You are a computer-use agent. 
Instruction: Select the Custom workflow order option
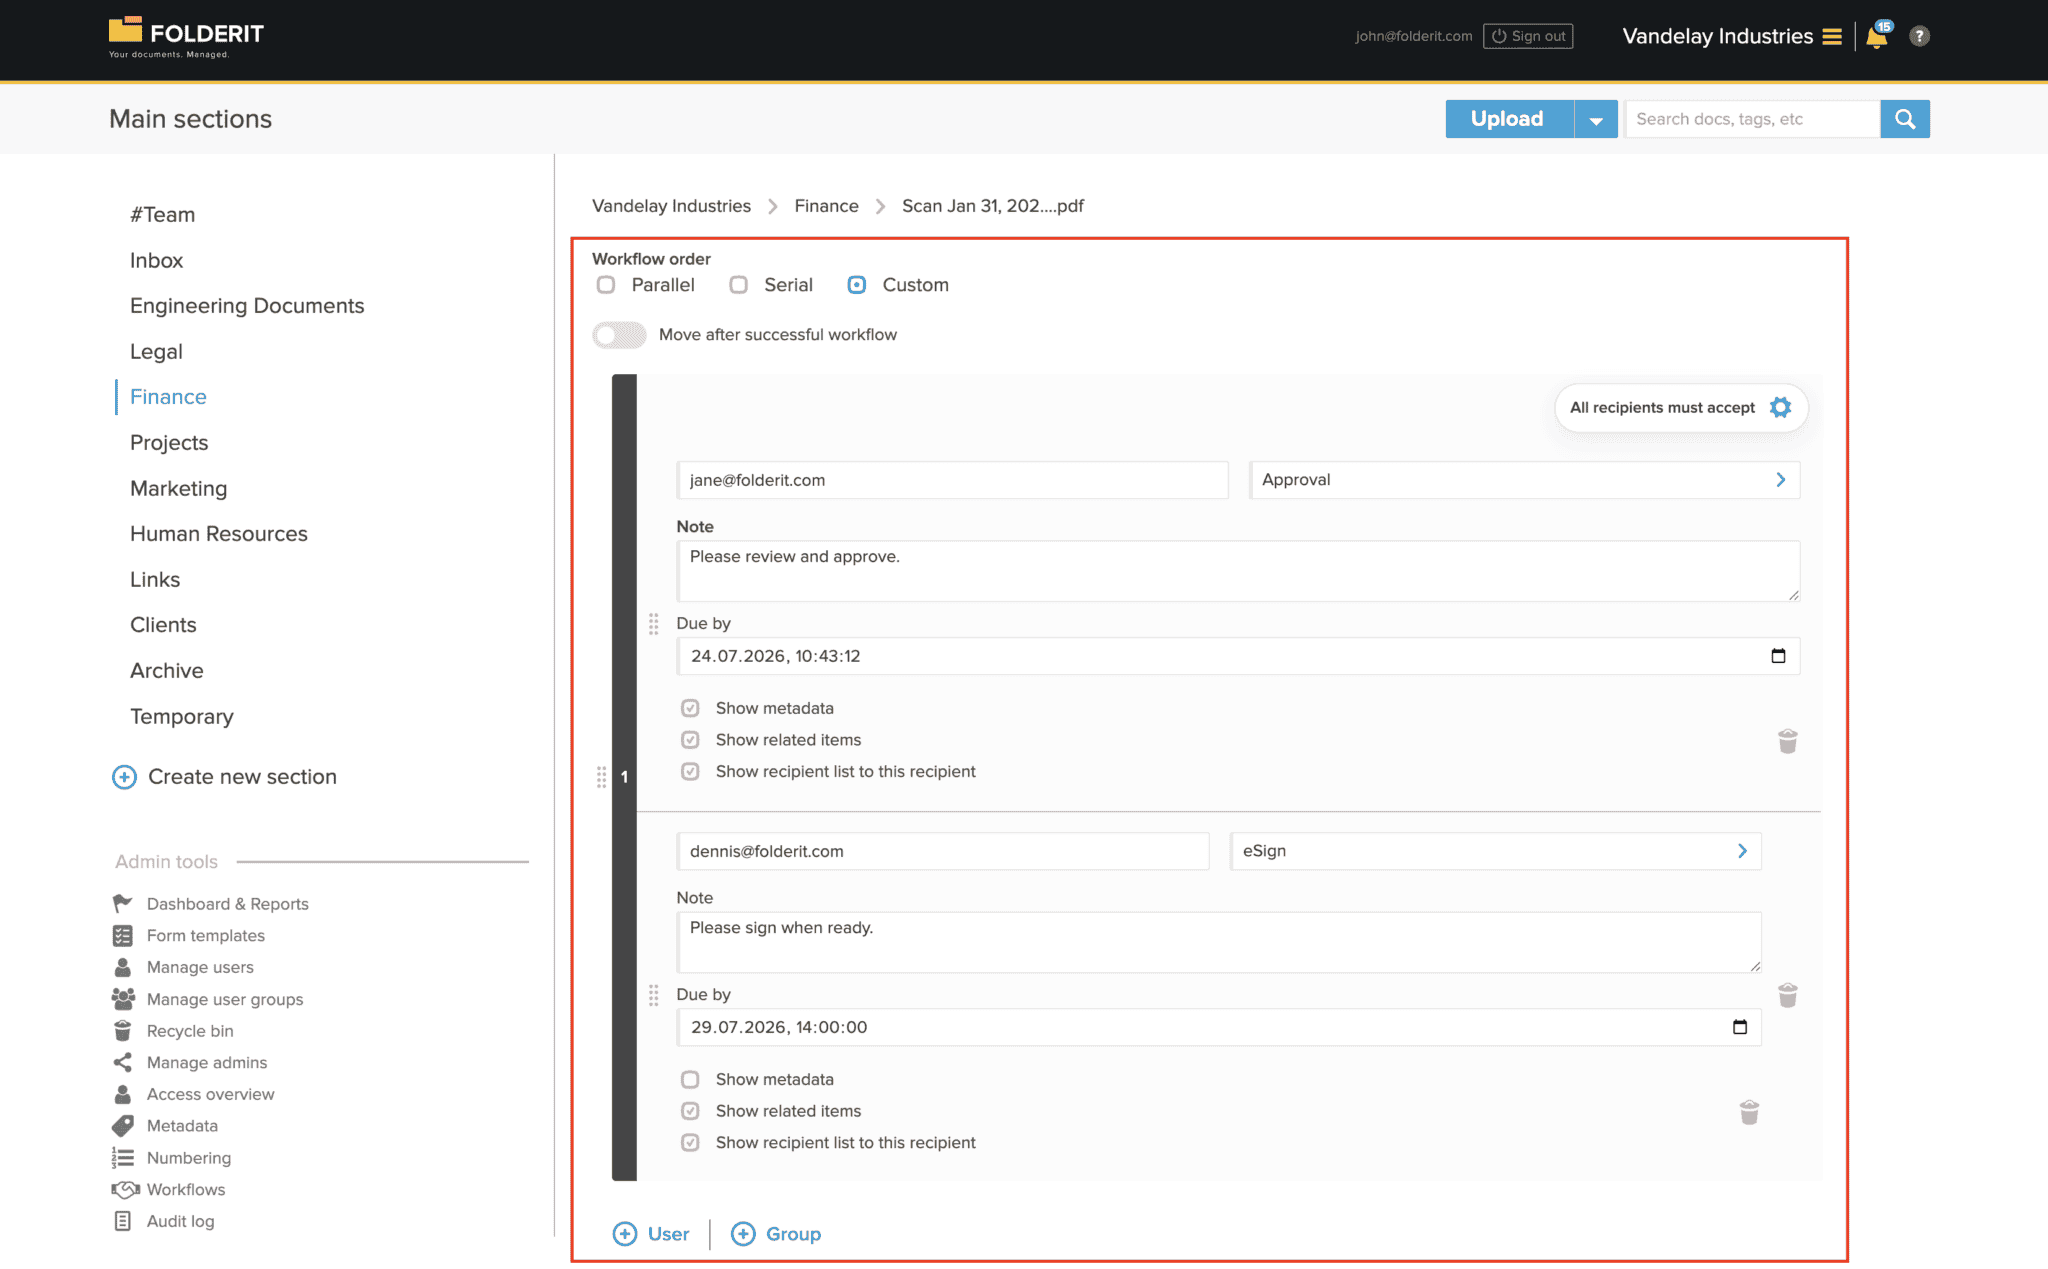click(857, 285)
